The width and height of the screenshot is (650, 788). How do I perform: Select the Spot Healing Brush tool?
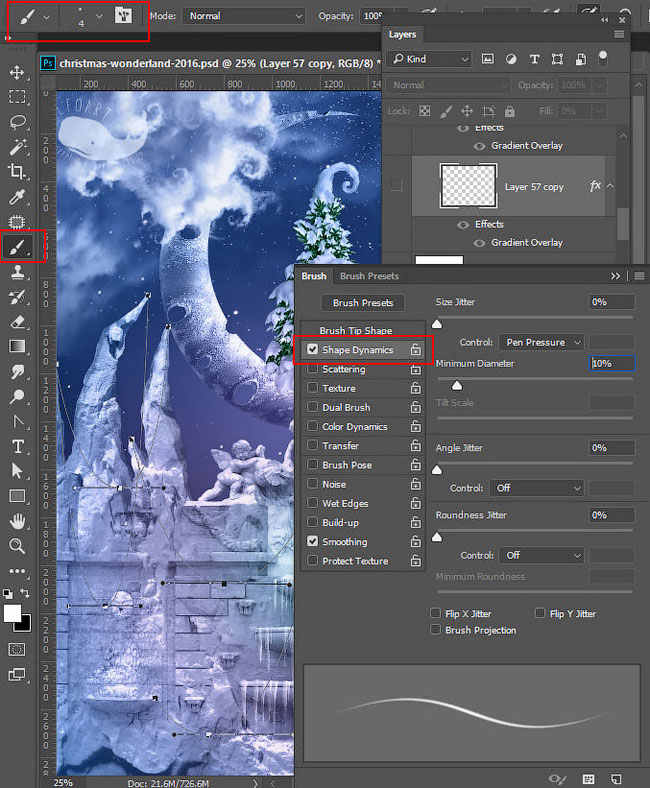[17, 222]
